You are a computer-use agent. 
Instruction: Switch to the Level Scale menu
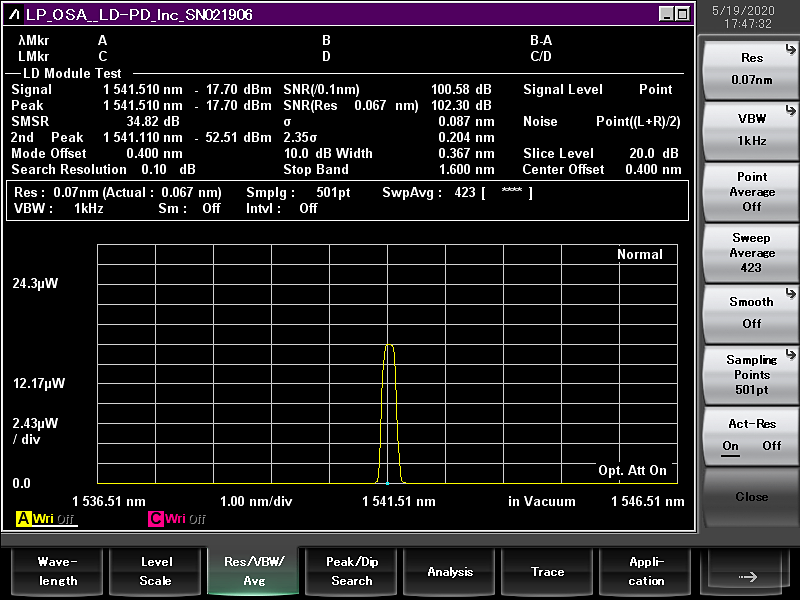coord(155,571)
